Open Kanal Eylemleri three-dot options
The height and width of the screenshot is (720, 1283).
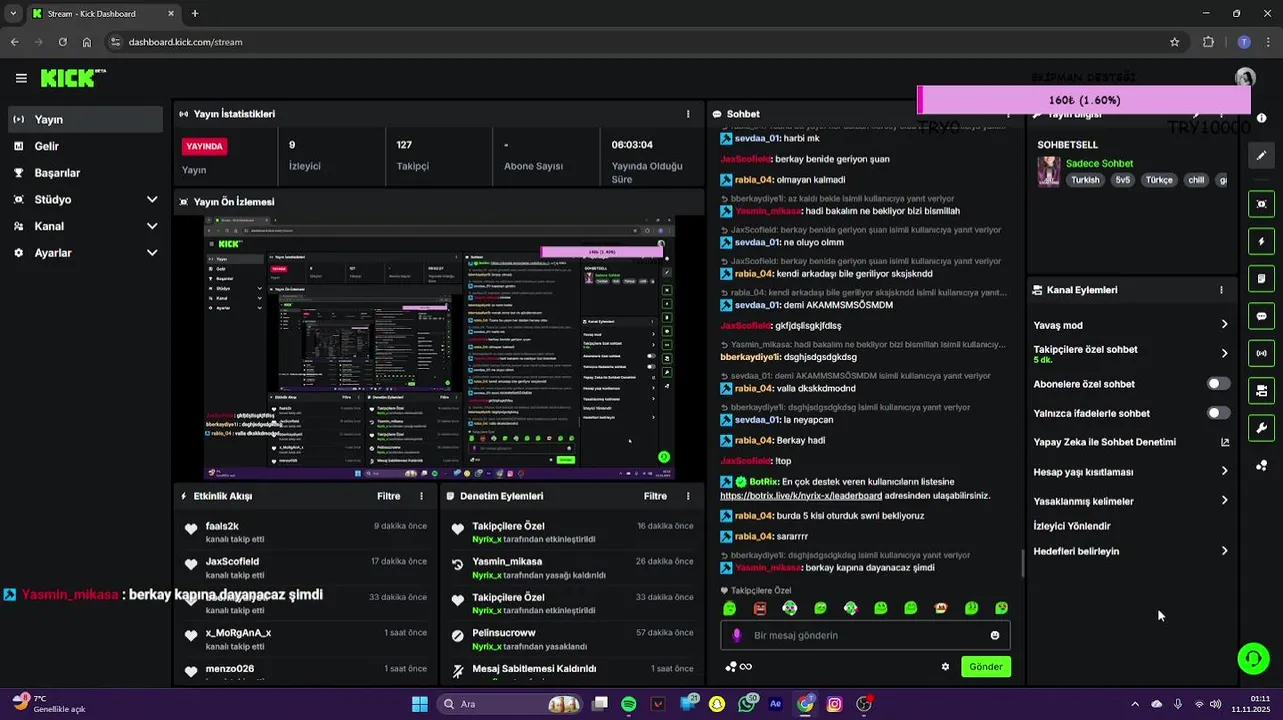[x=1221, y=290]
